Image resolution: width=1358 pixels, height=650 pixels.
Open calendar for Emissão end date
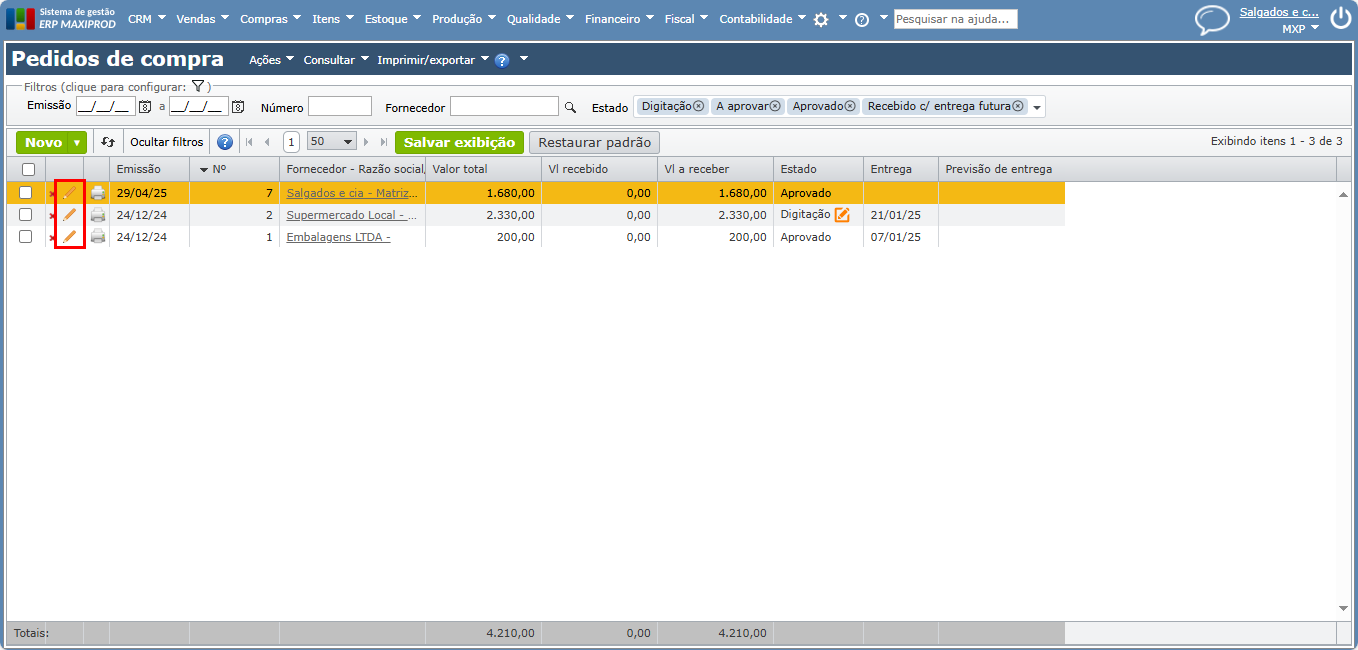[x=238, y=106]
